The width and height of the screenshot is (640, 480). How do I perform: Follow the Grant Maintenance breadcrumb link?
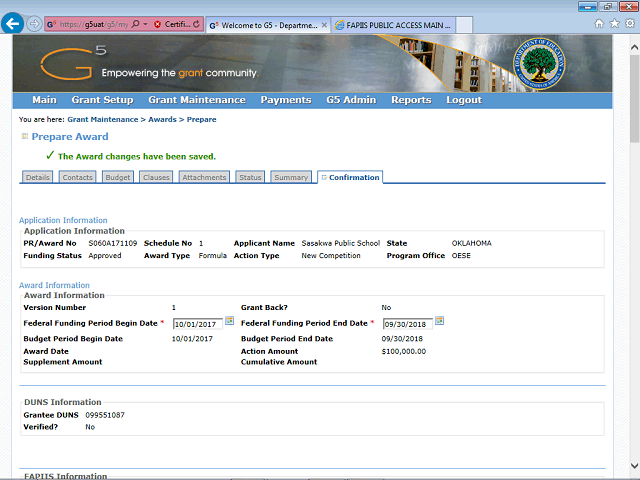[103, 120]
